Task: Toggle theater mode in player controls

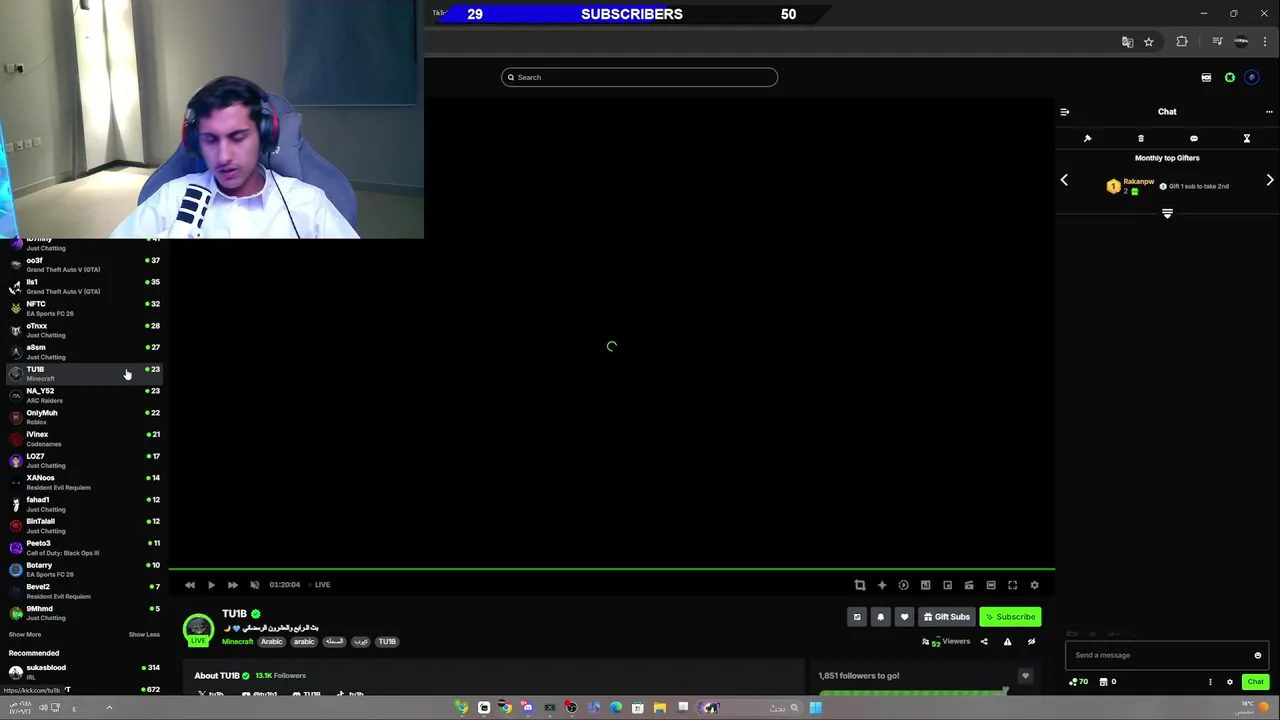Action: [991, 585]
